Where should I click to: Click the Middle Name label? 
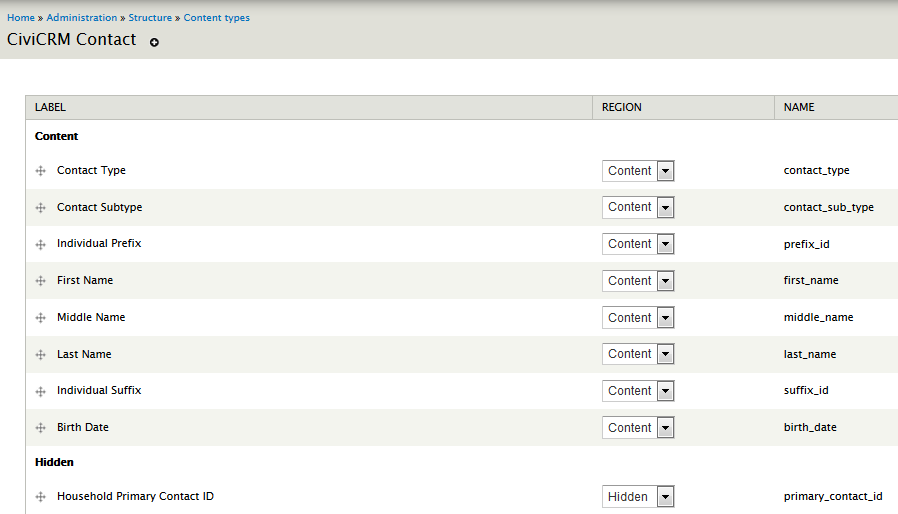pos(91,317)
